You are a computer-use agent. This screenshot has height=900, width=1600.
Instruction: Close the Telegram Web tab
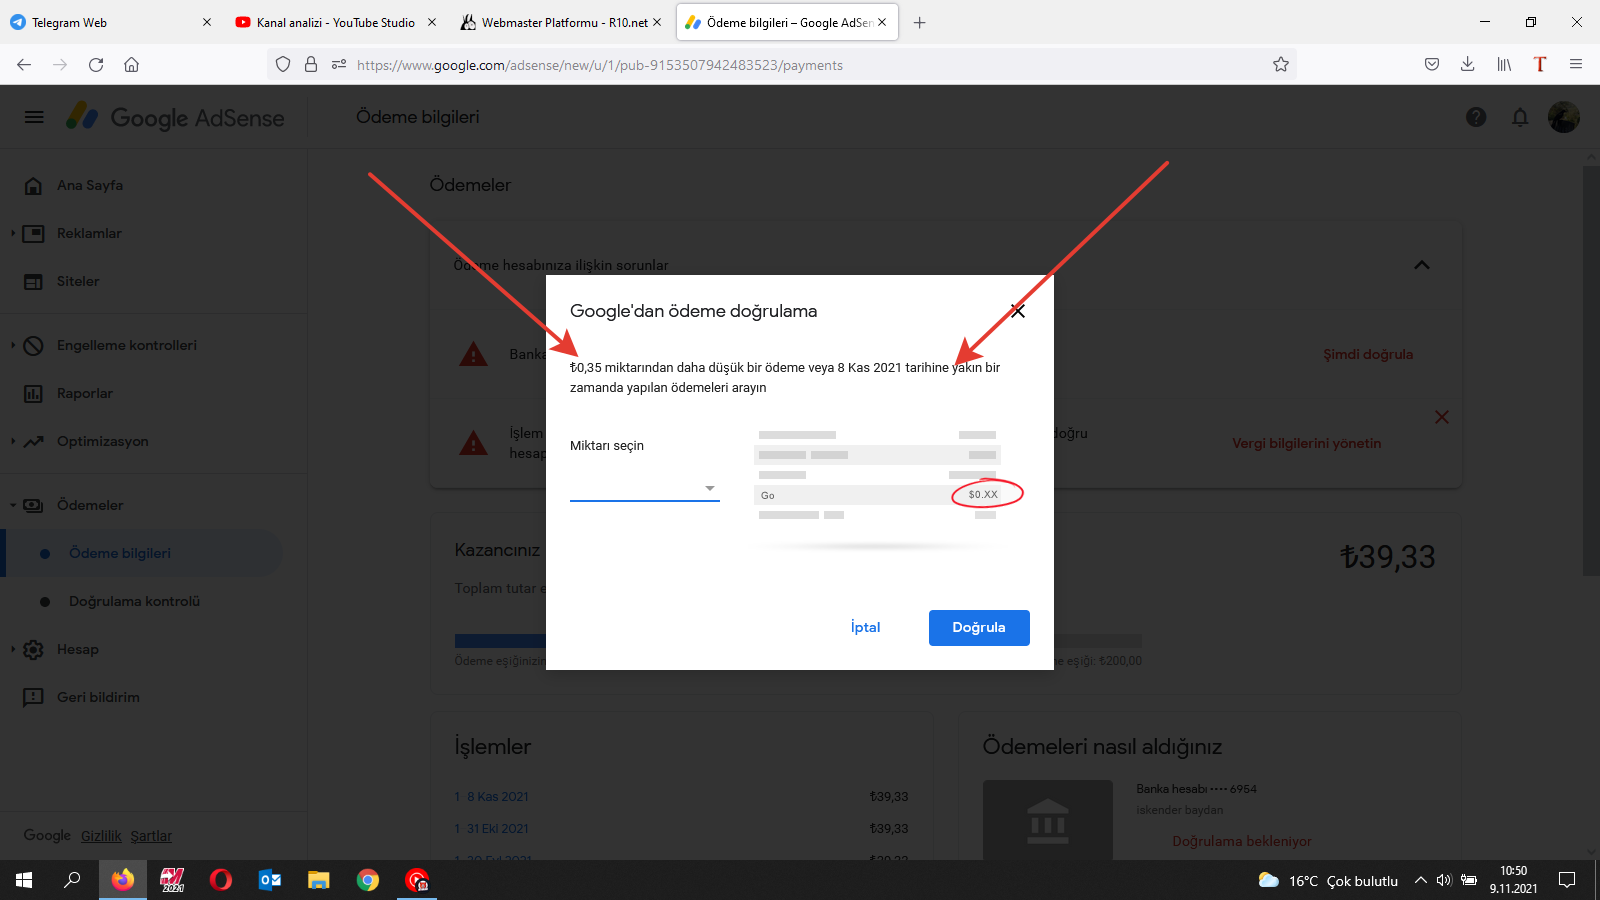[207, 22]
